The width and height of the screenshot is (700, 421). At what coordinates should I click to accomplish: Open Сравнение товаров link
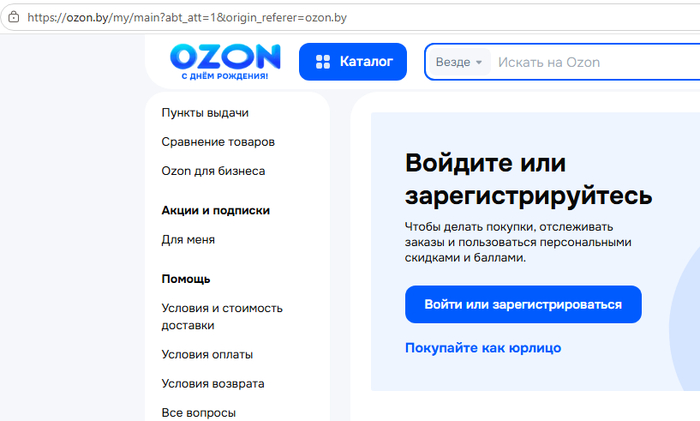(x=218, y=142)
